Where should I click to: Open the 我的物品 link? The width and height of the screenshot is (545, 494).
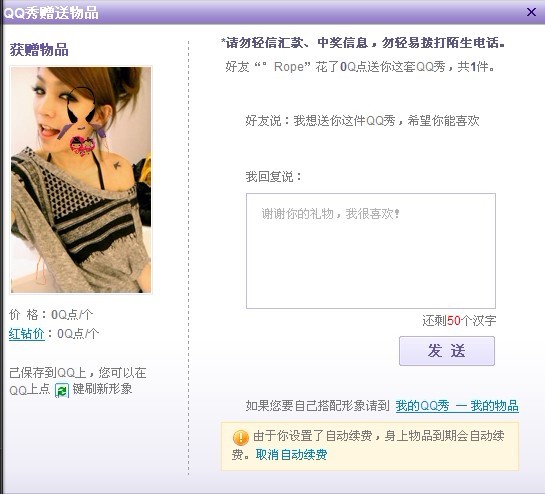pyautogui.click(x=494, y=406)
